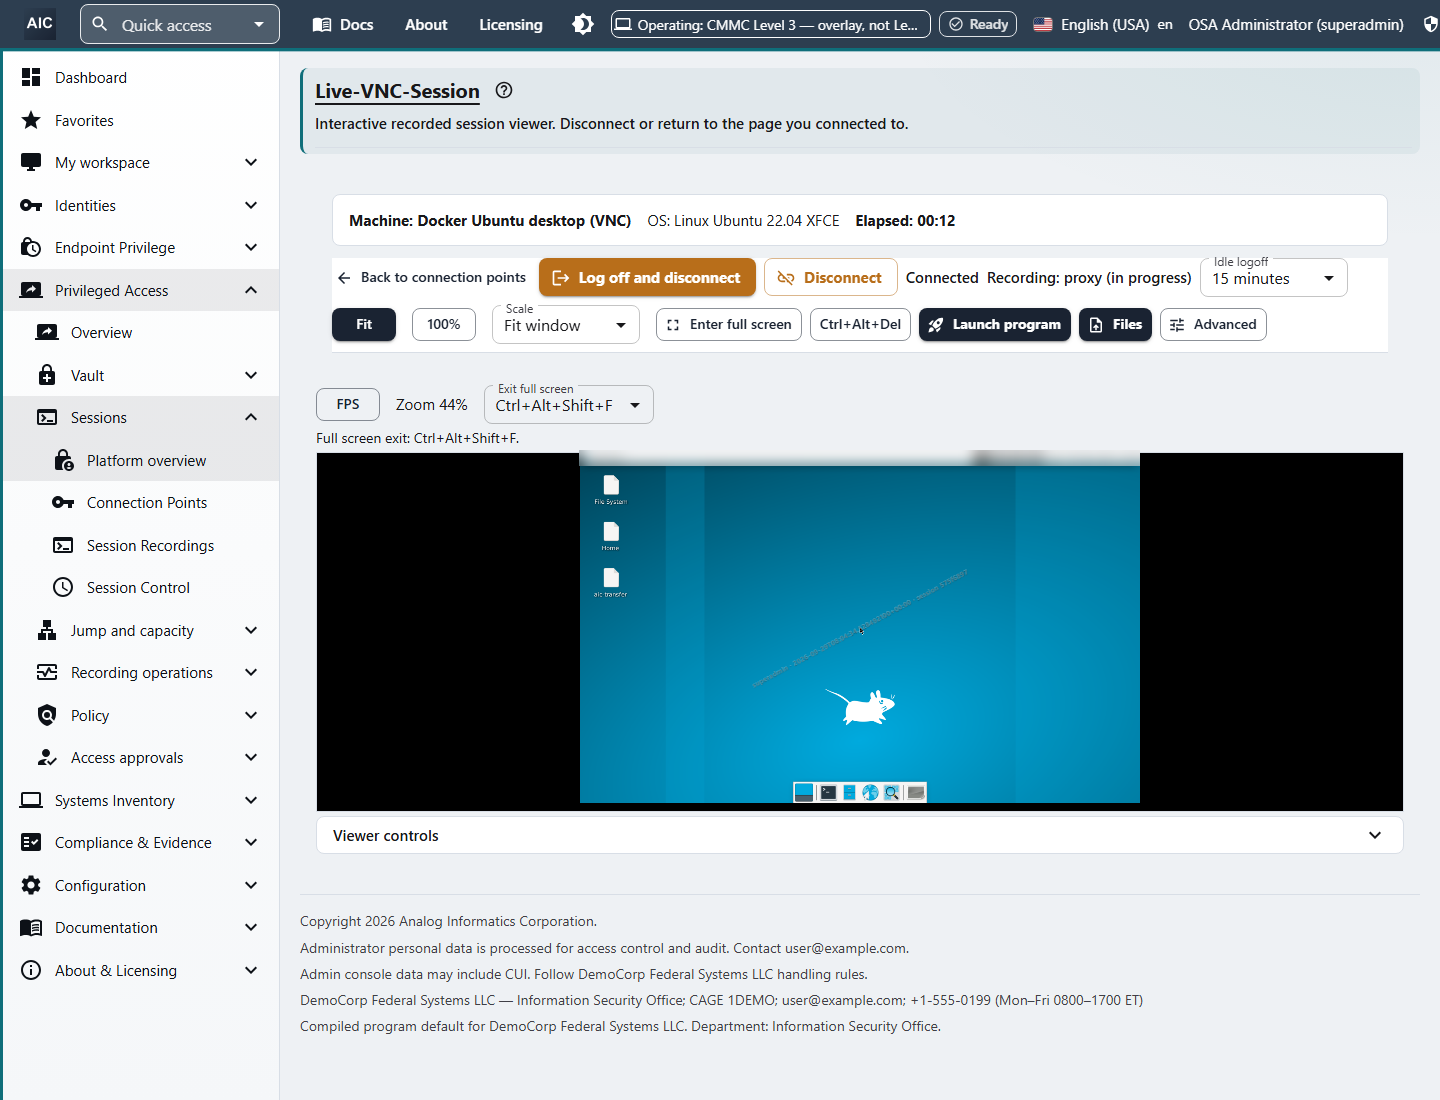Viewport: 1440px width, 1100px height.
Task: Toggle the theme brightness icon in the header
Action: (x=583, y=24)
